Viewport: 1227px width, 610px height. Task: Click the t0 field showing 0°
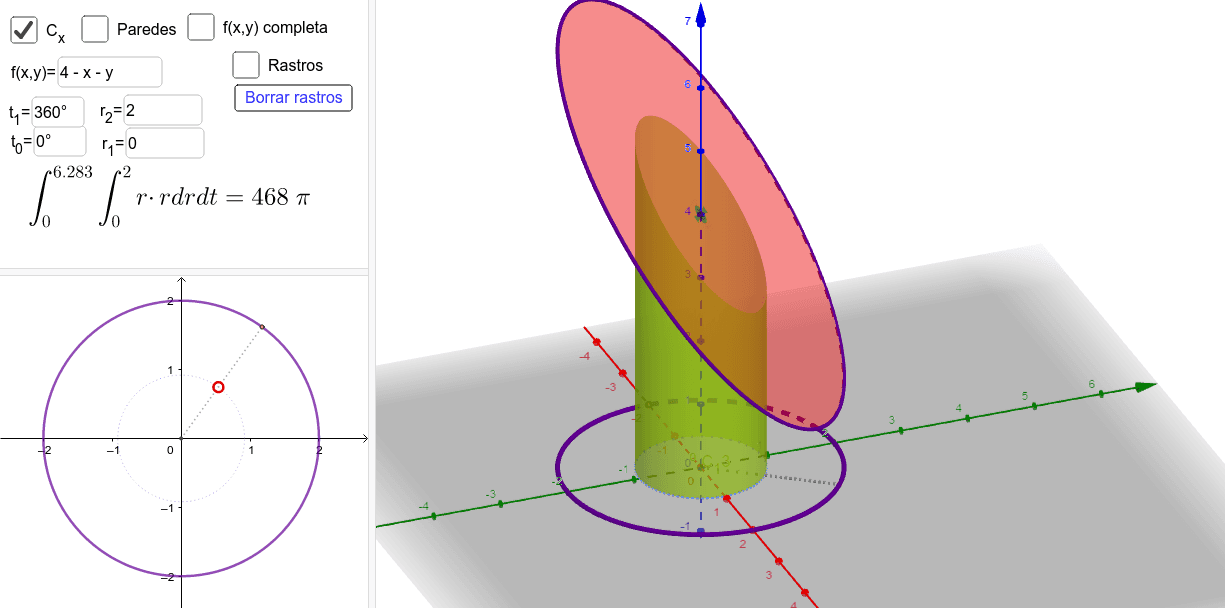(59, 143)
